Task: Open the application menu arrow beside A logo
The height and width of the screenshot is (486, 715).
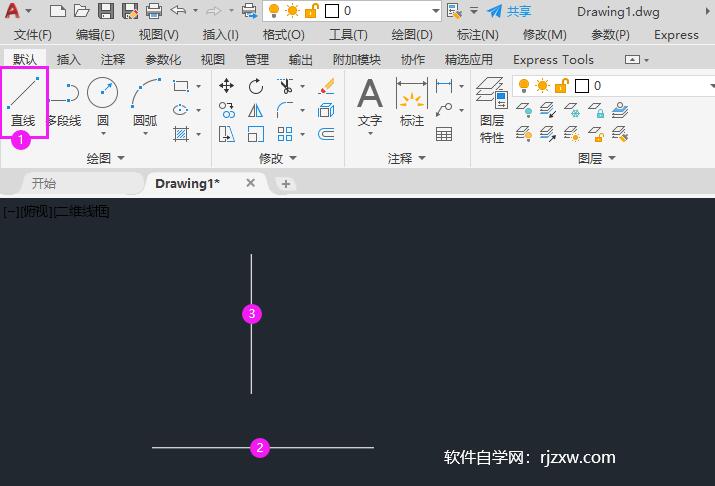Action: [x=28, y=10]
